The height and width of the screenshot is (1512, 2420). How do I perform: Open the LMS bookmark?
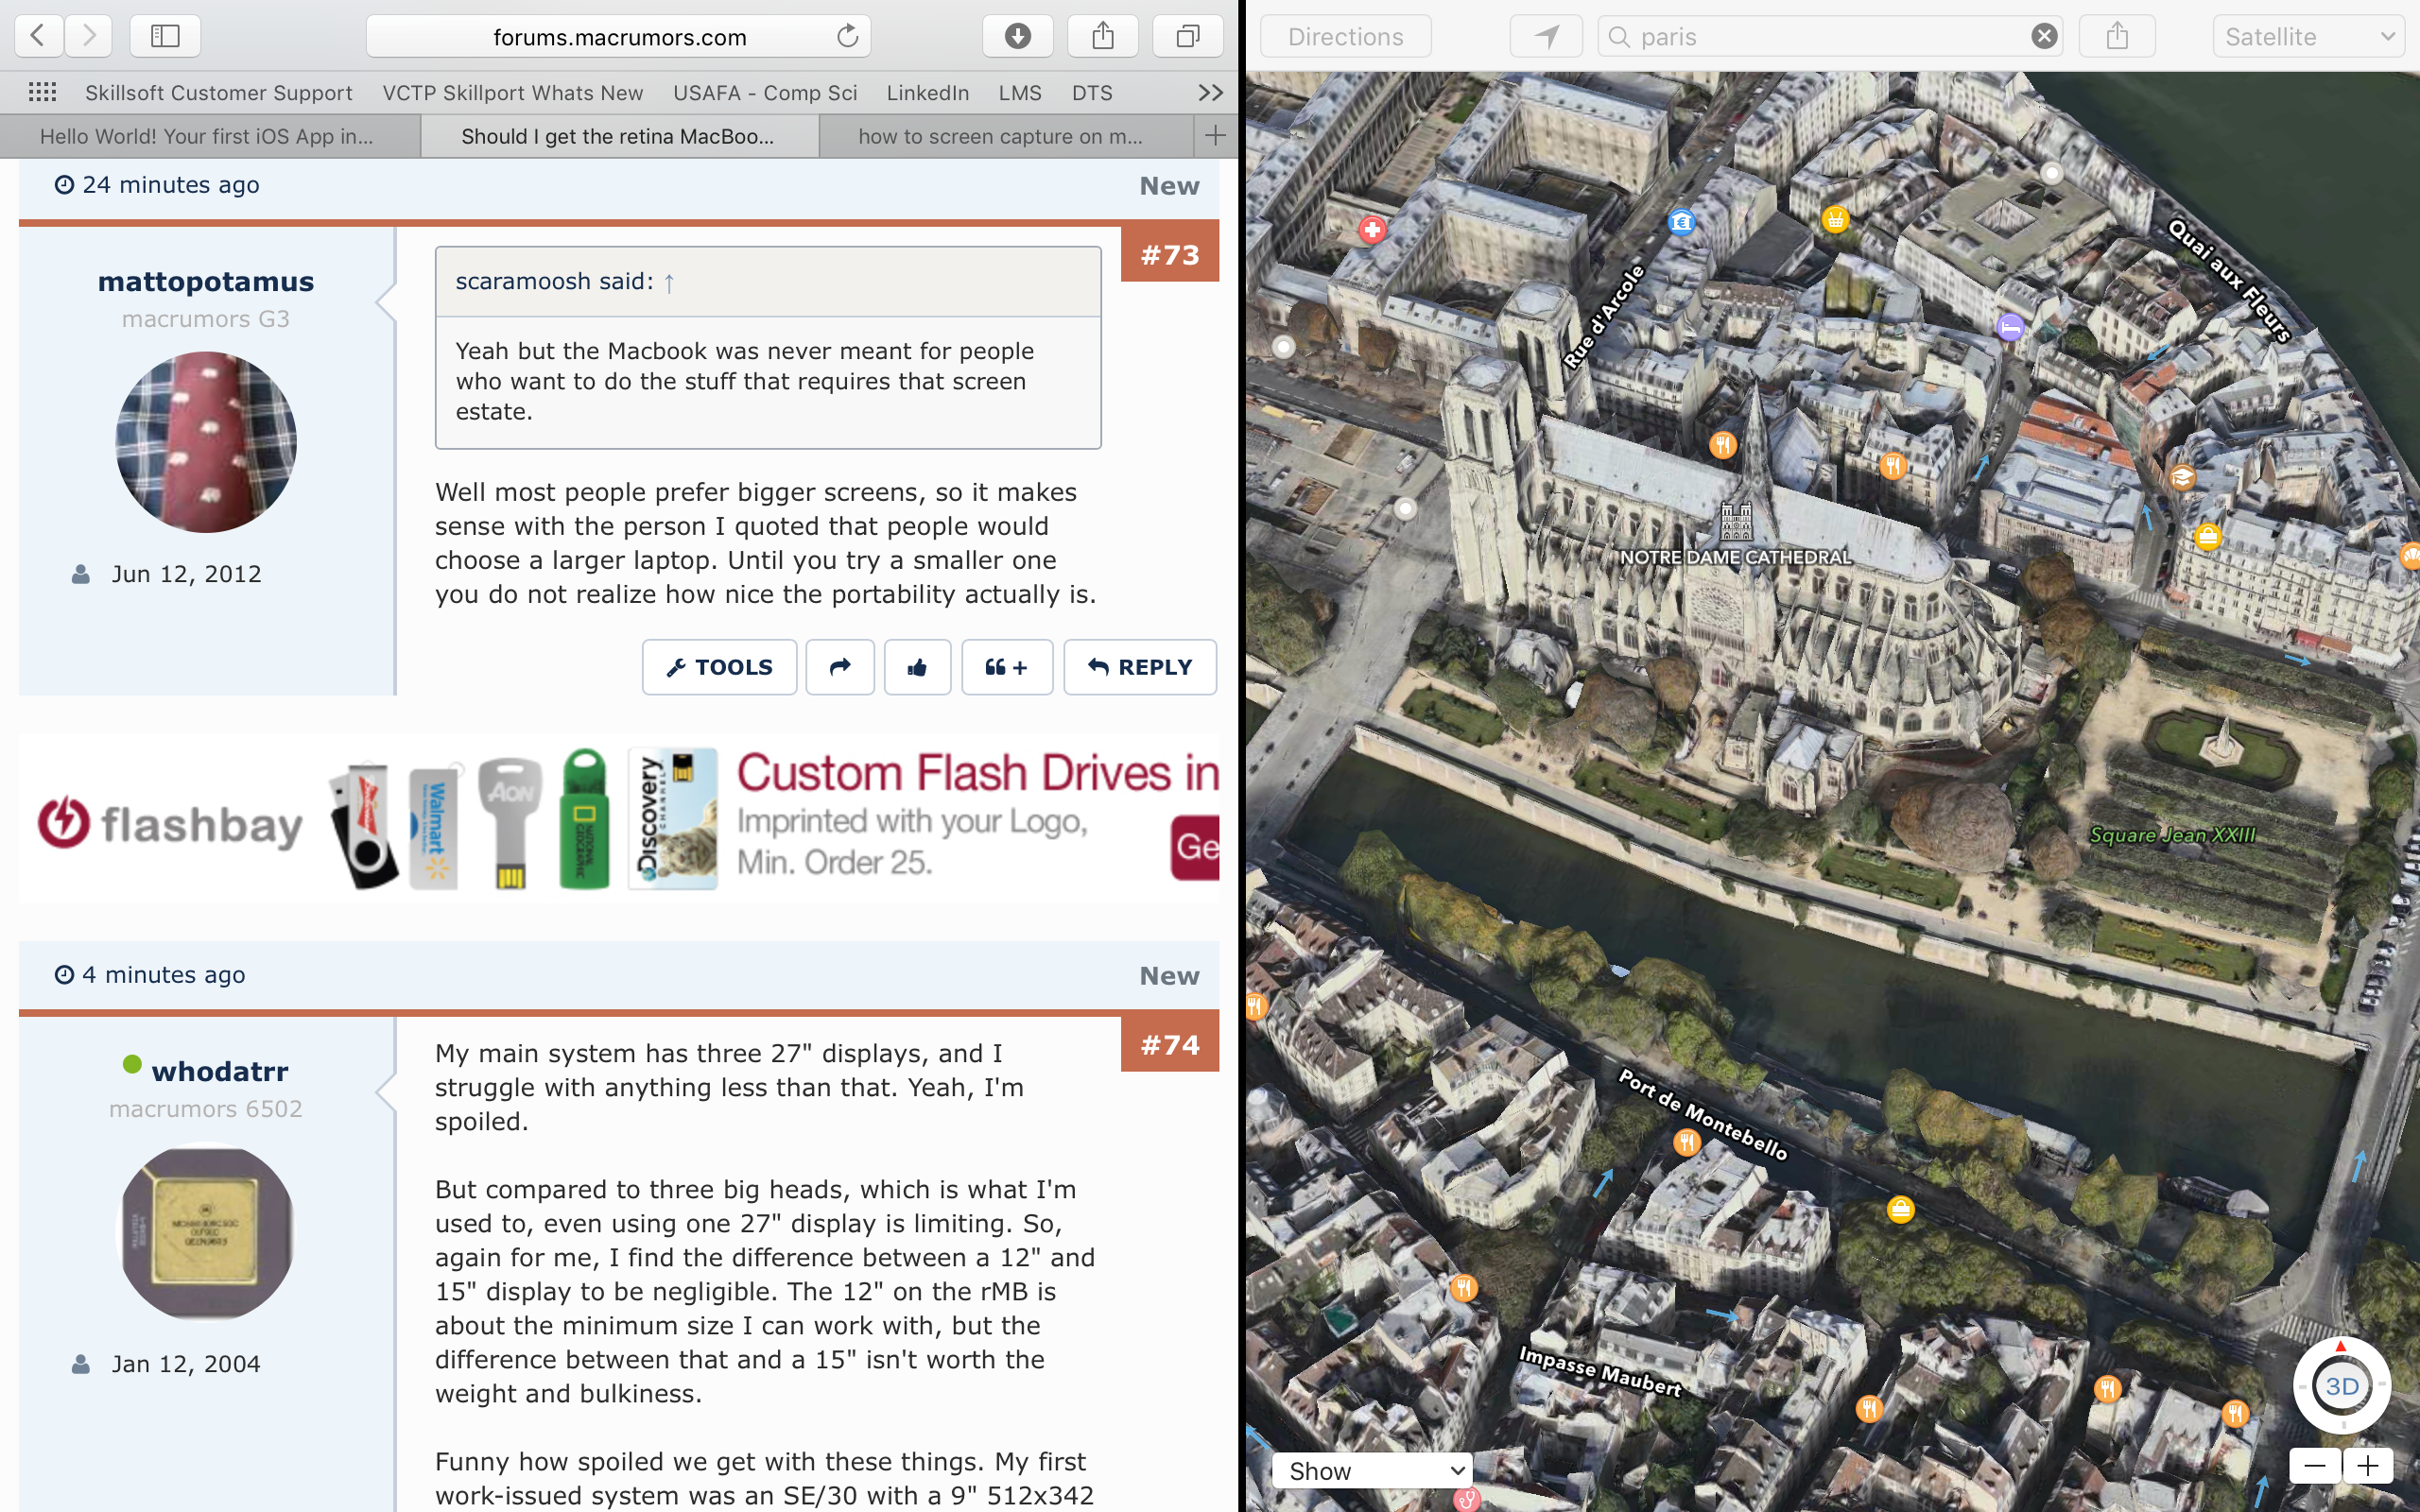[x=1020, y=92]
